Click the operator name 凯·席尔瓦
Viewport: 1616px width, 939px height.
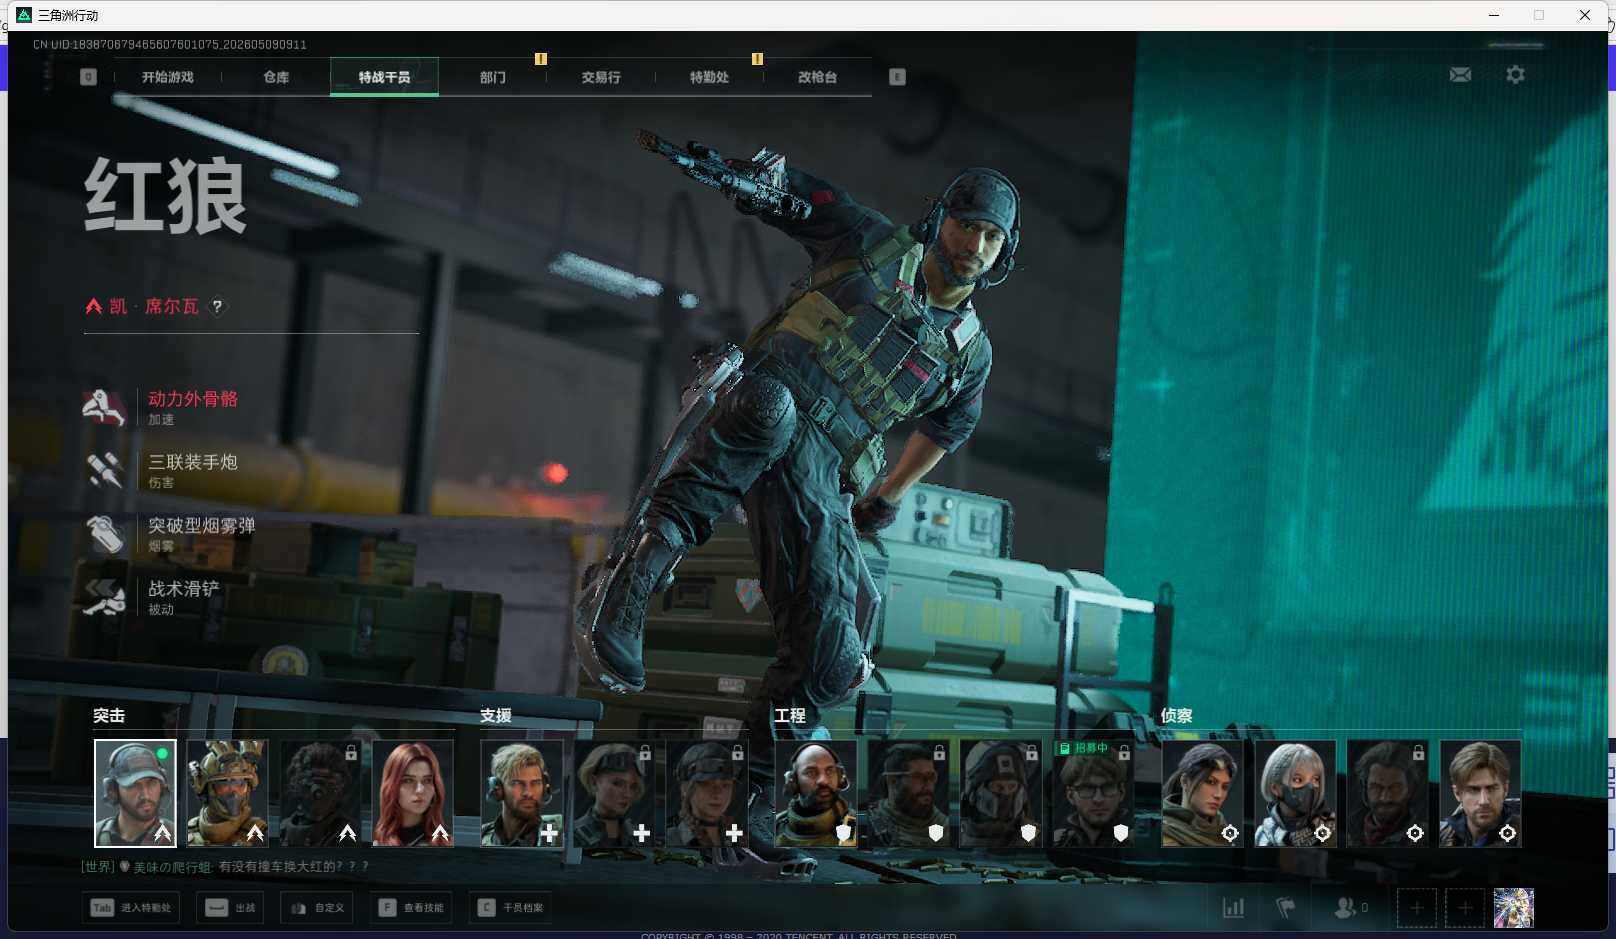(x=154, y=306)
